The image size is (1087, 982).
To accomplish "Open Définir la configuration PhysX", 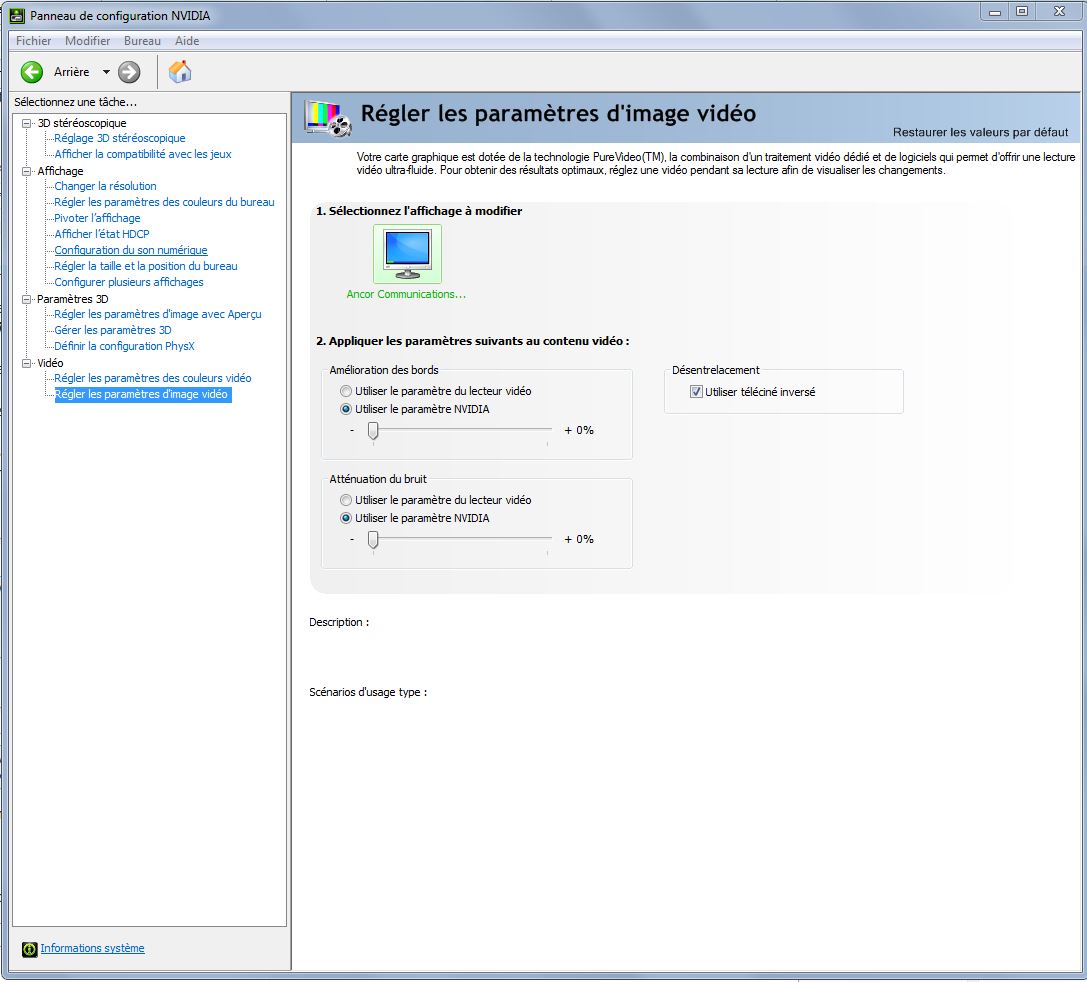I will coord(125,347).
